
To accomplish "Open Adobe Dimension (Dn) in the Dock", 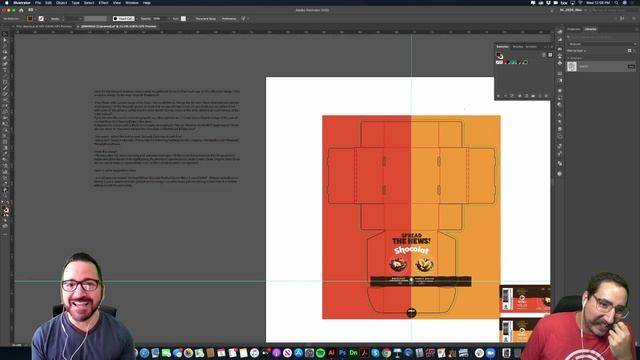I will tap(353, 353).
